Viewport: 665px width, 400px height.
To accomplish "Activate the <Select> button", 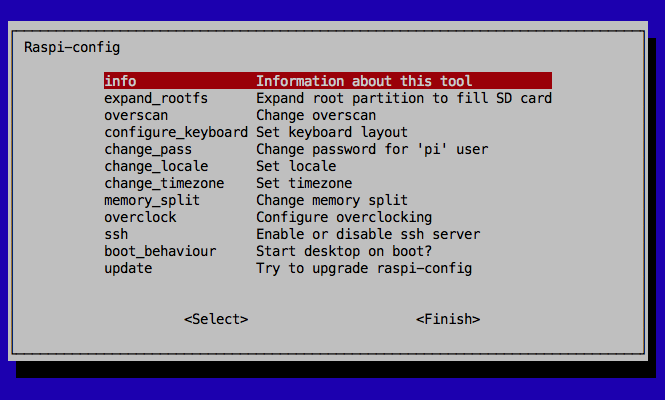I will (x=216, y=319).
